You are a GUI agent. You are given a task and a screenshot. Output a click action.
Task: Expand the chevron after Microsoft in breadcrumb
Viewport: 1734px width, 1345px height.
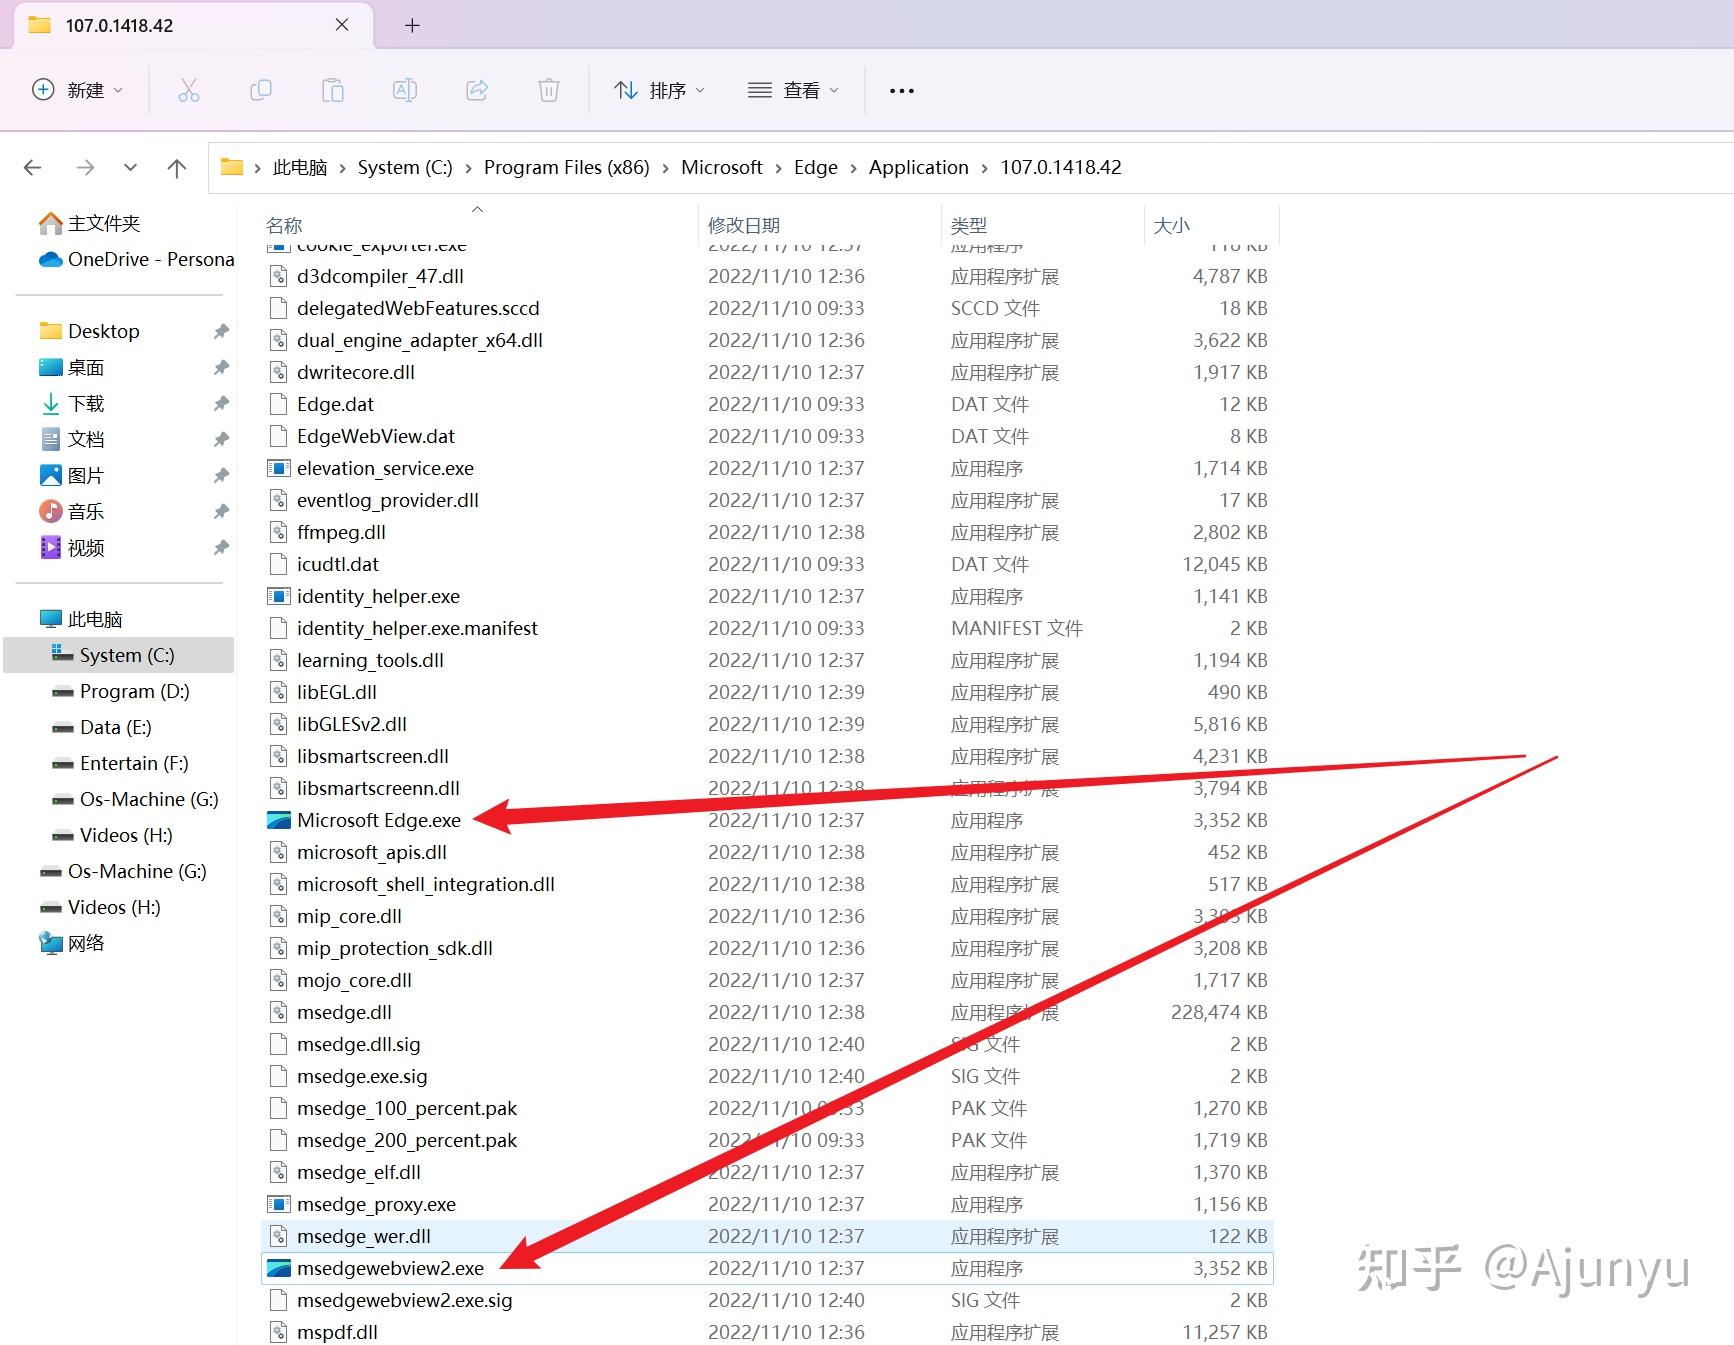point(779,168)
